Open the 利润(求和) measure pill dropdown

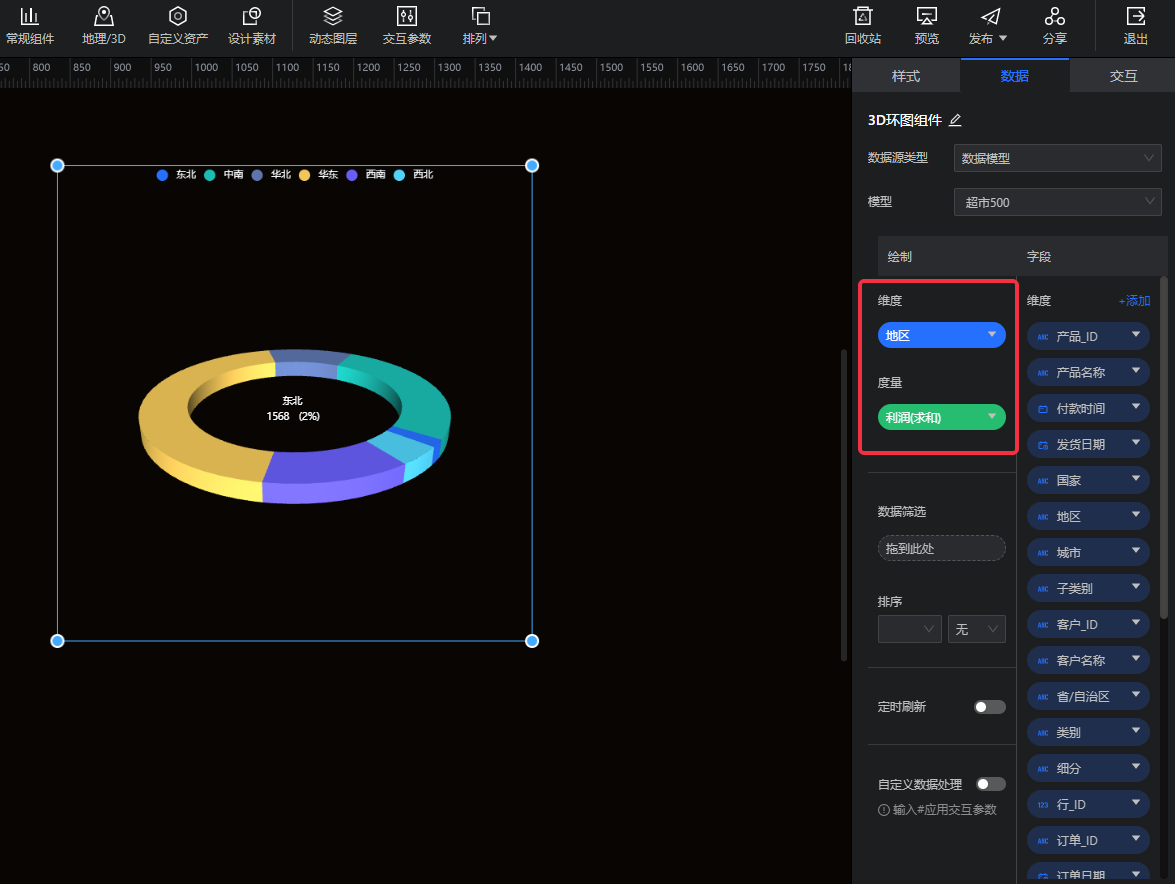[x=991, y=417]
